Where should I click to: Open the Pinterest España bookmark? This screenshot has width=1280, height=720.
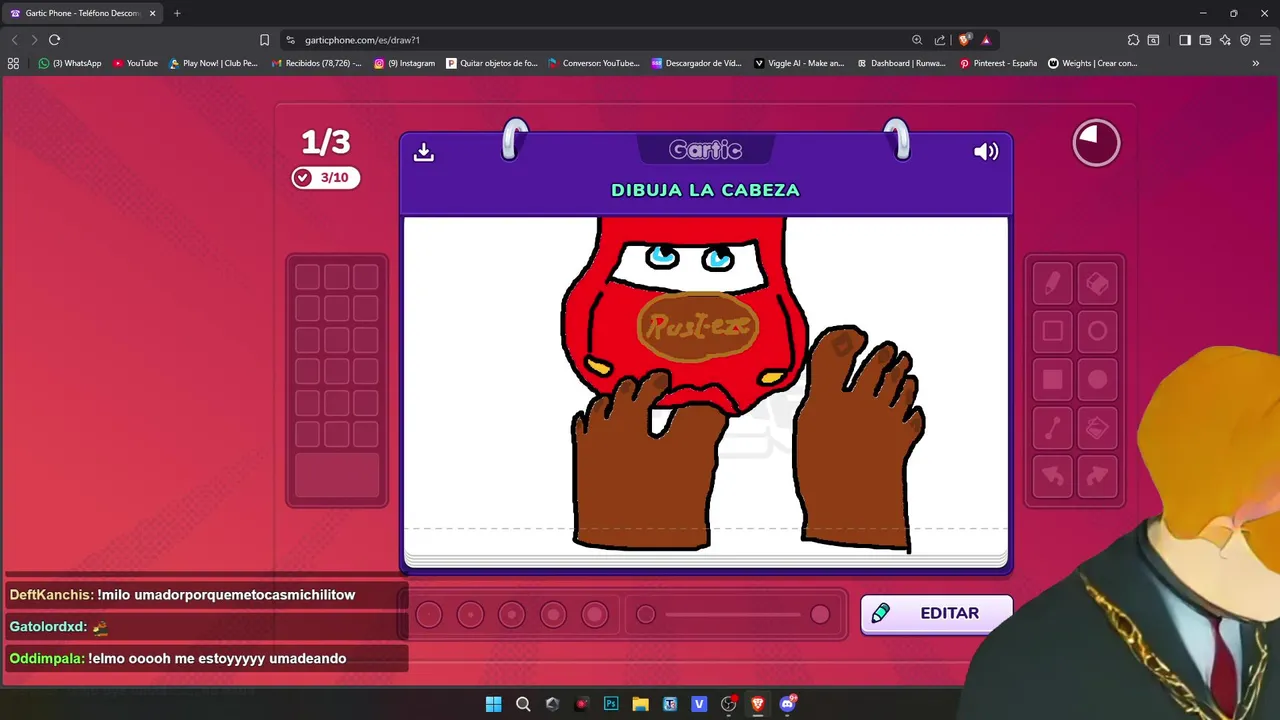[x=998, y=63]
